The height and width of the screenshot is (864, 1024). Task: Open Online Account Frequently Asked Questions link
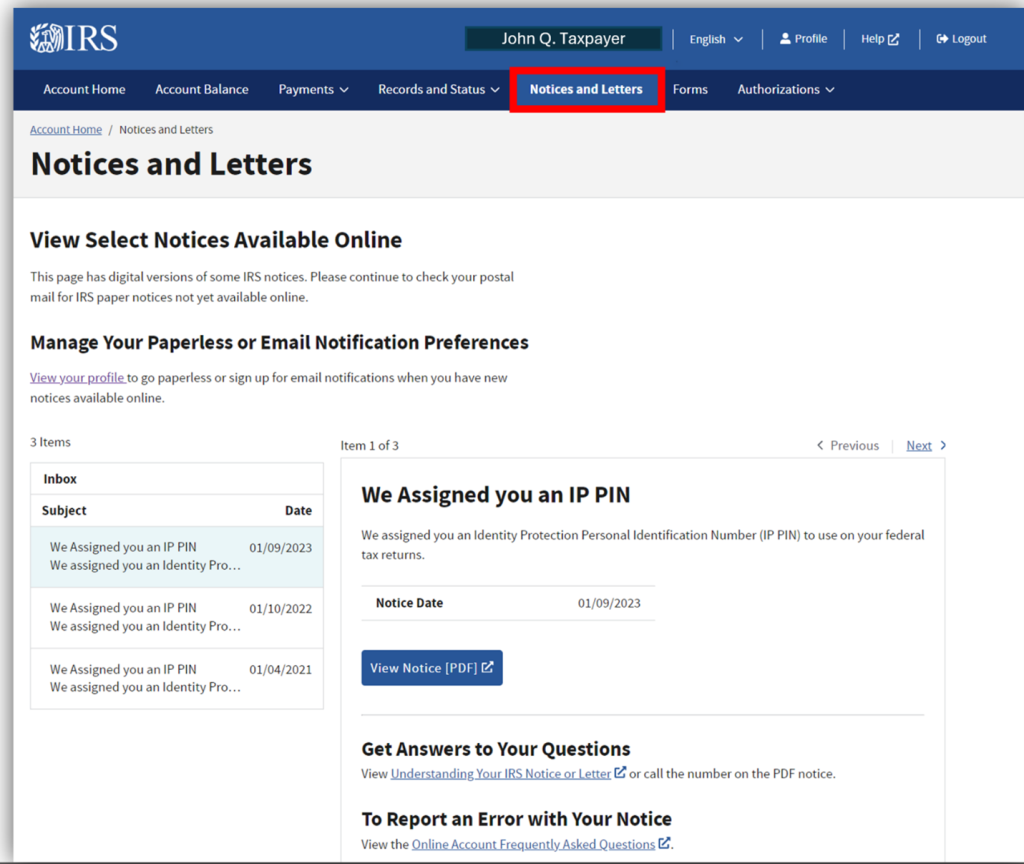click(533, 844)
